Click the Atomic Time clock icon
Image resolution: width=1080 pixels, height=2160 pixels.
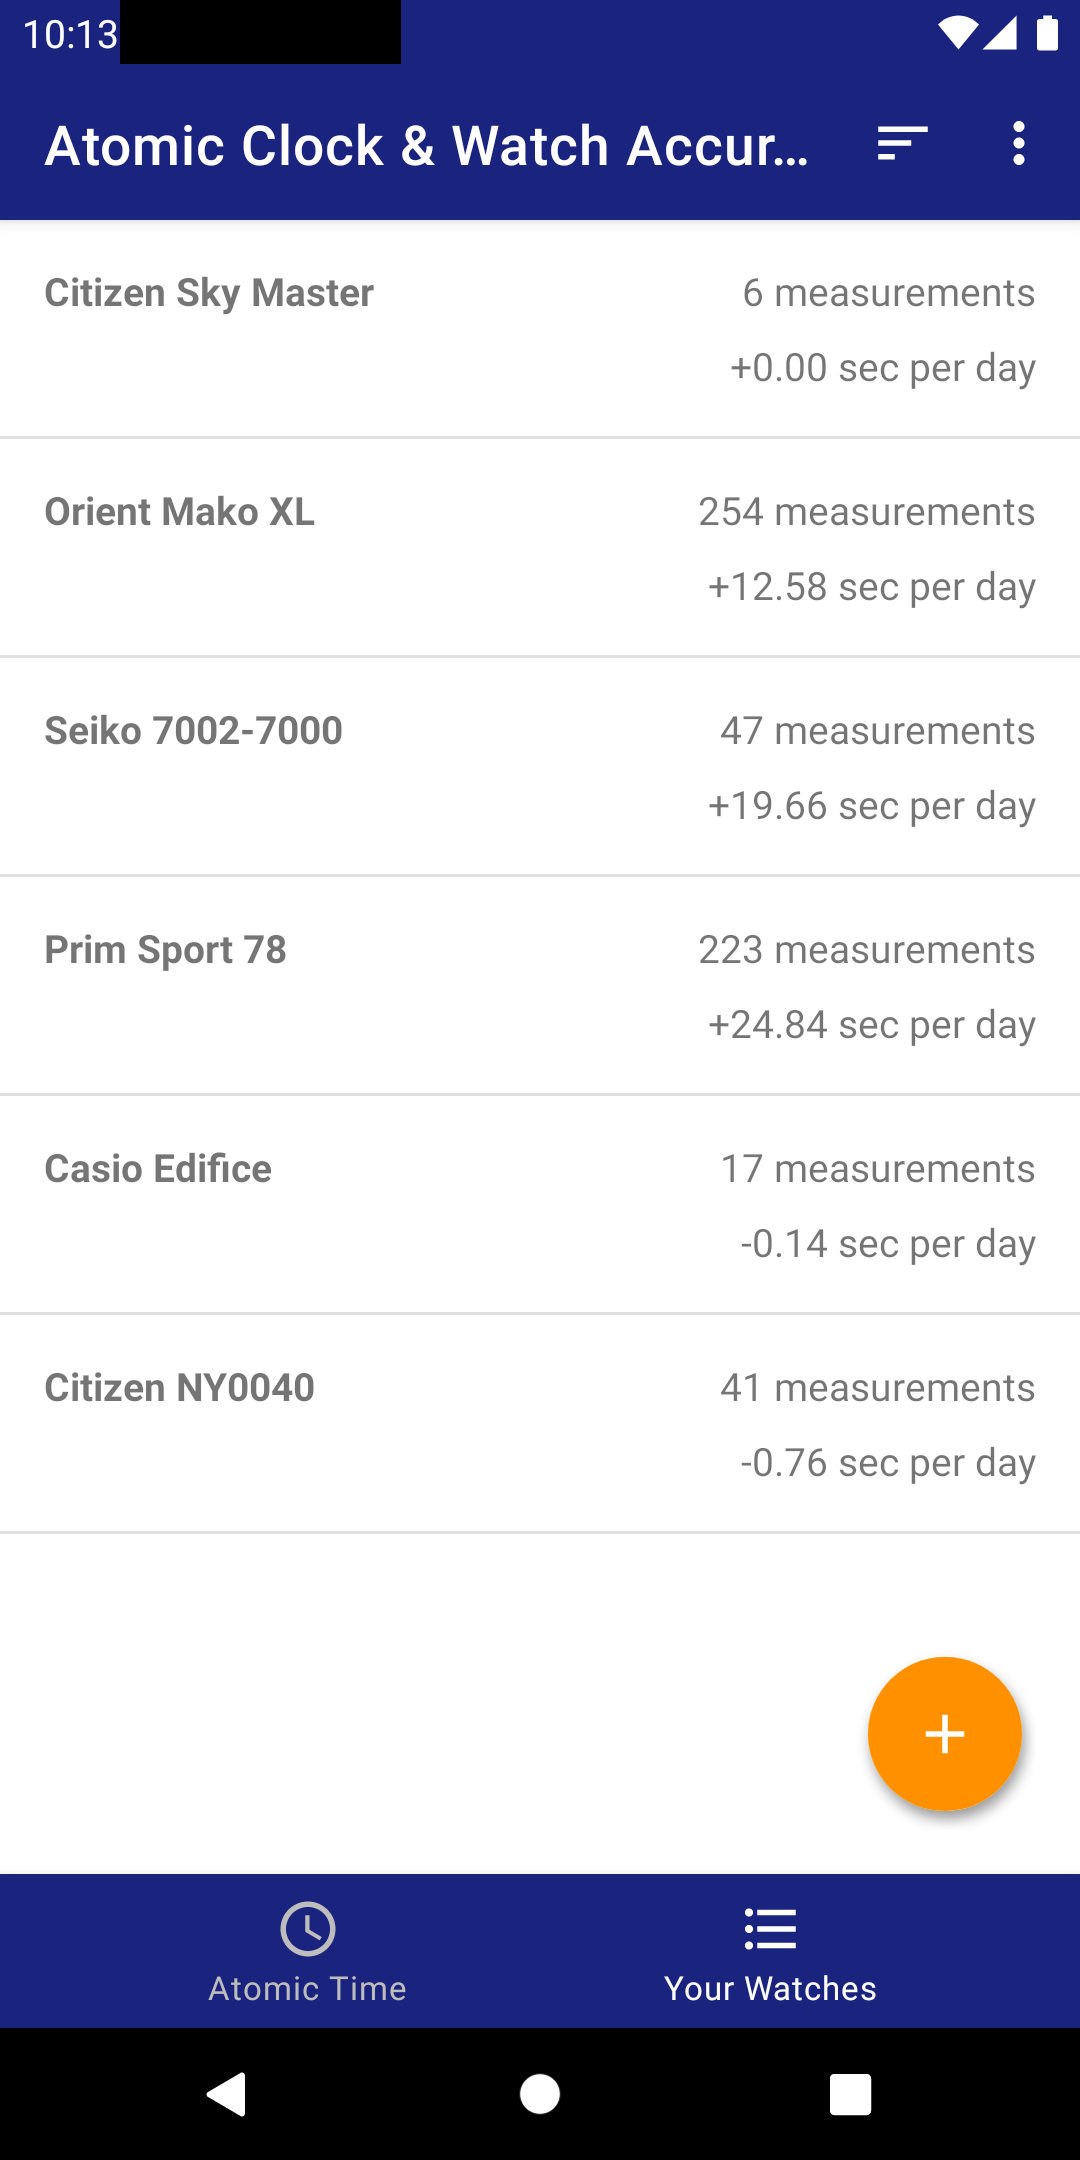[307, 1928]
